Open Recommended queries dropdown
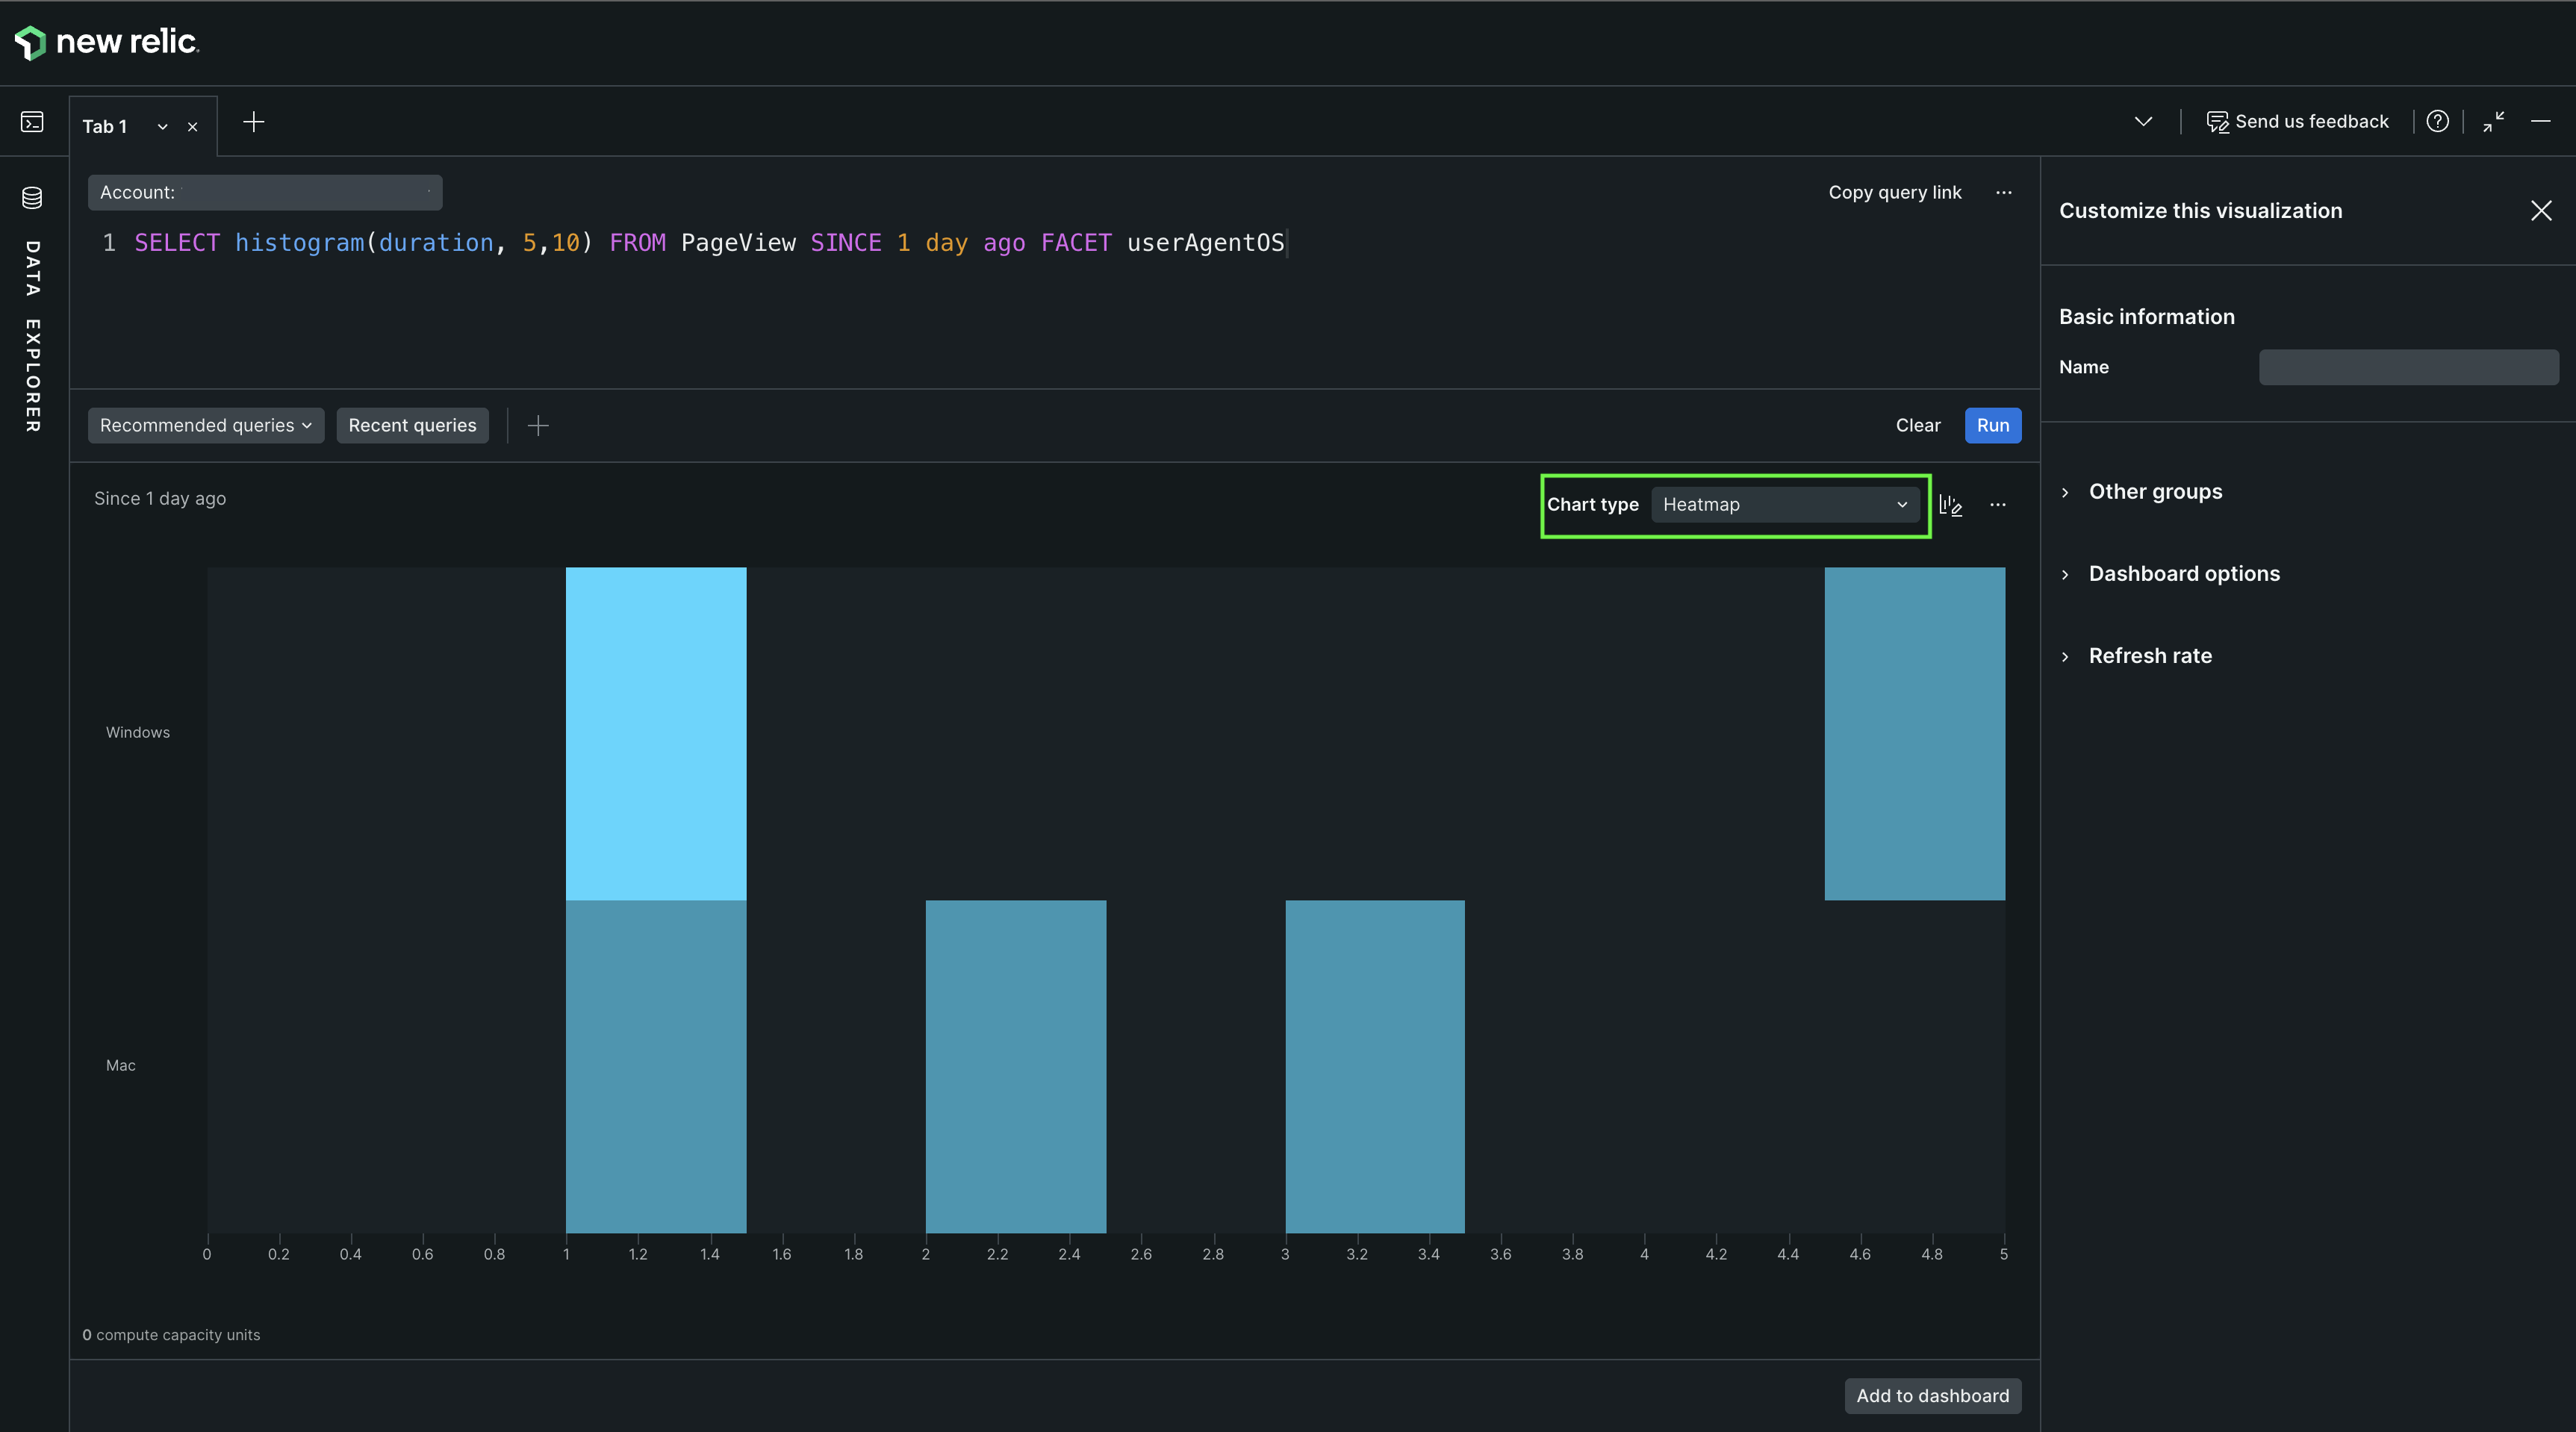This screenshot has width=2576, height=1432. tap(206, 425)
